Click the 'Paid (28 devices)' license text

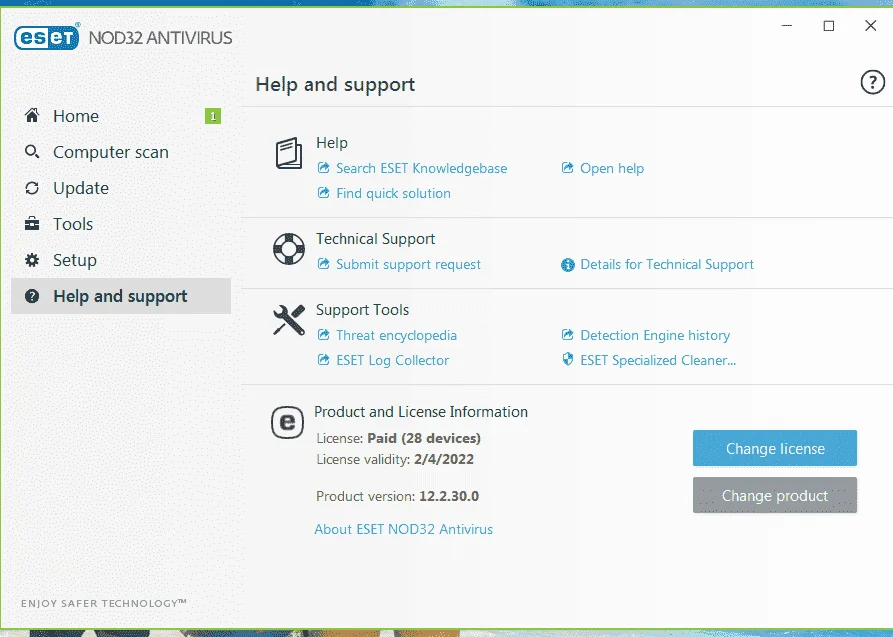(424, 438)
